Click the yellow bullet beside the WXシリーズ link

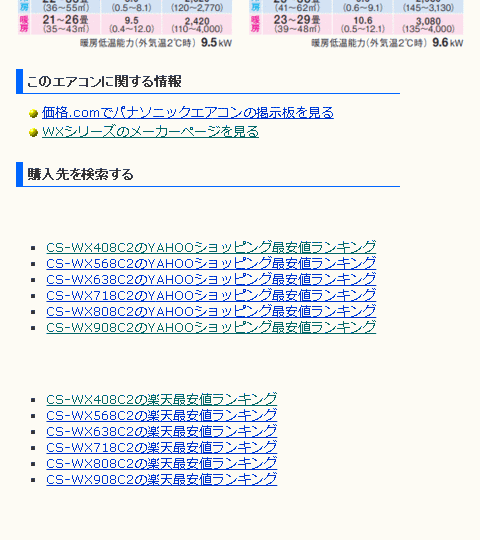click(x=33, y=132)
